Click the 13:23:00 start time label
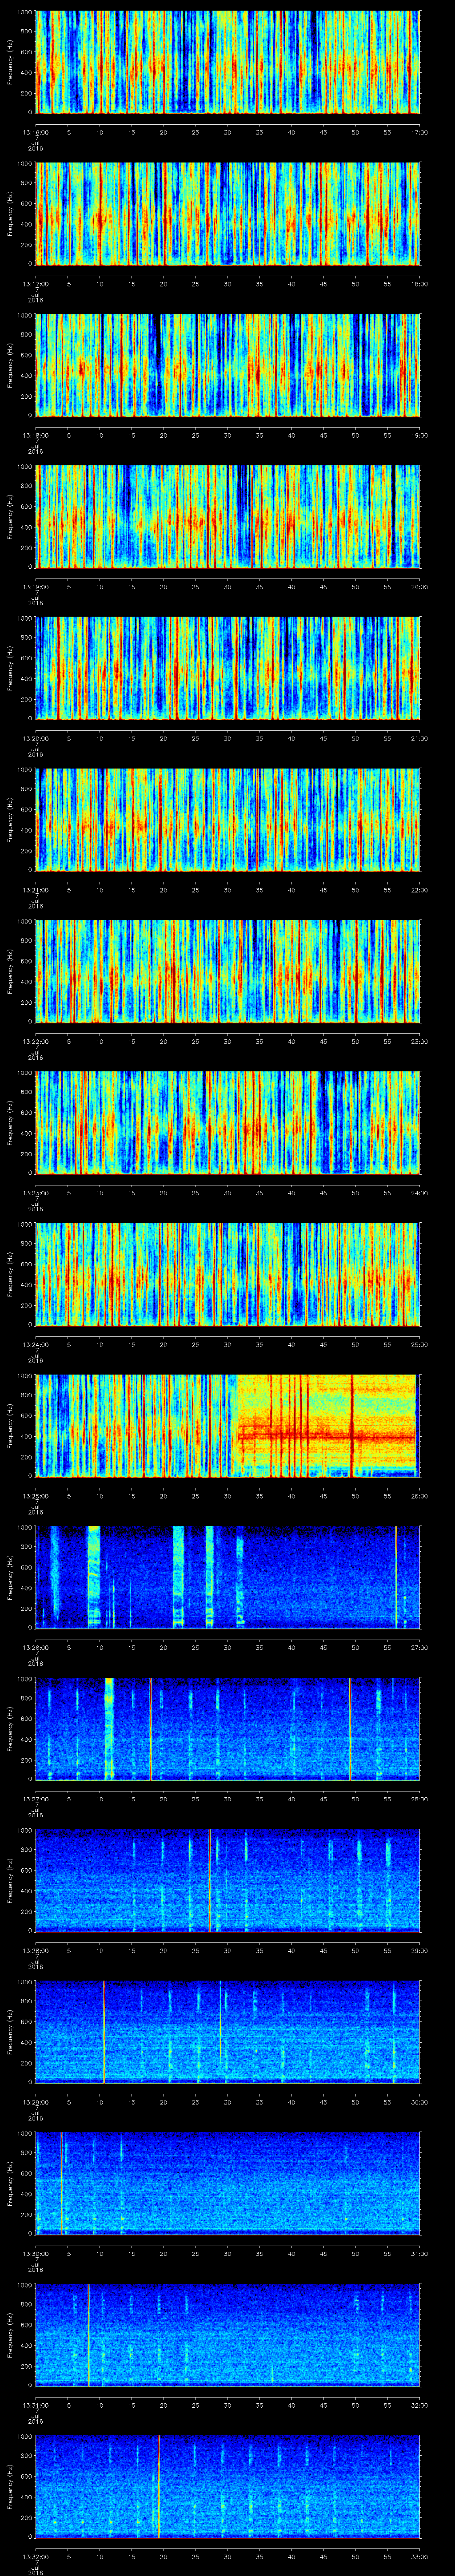This screenshot has height=2576, width=455. point(35,1192)
